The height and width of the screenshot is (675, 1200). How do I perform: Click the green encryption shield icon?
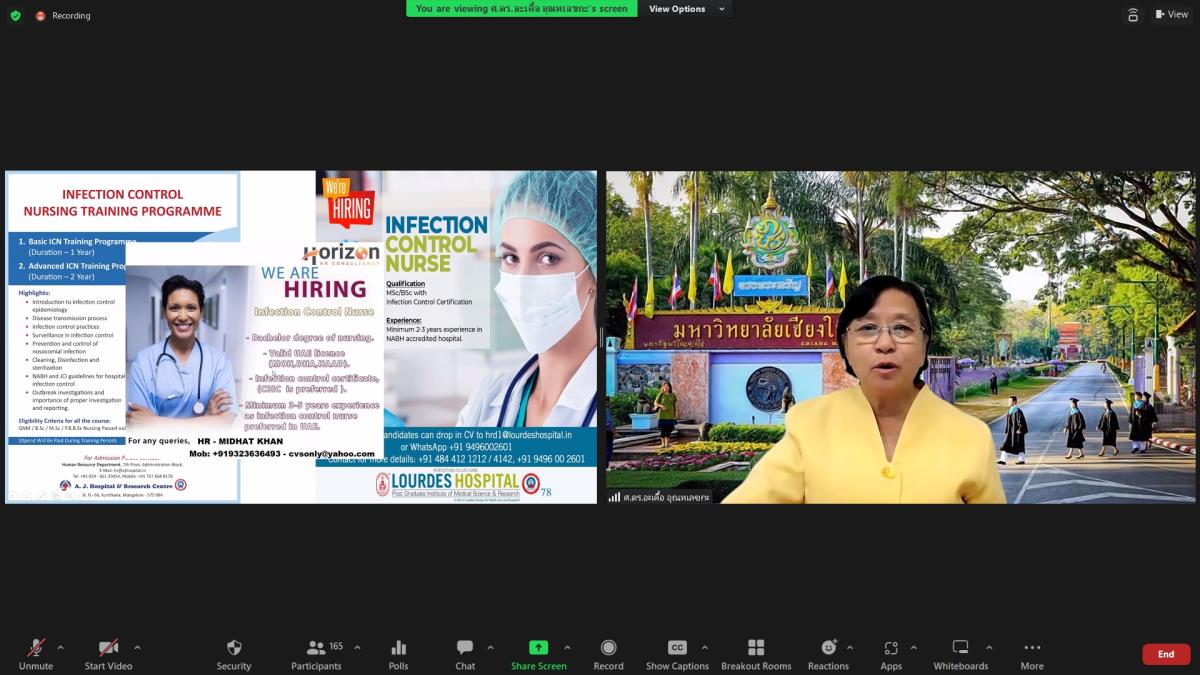15,15
